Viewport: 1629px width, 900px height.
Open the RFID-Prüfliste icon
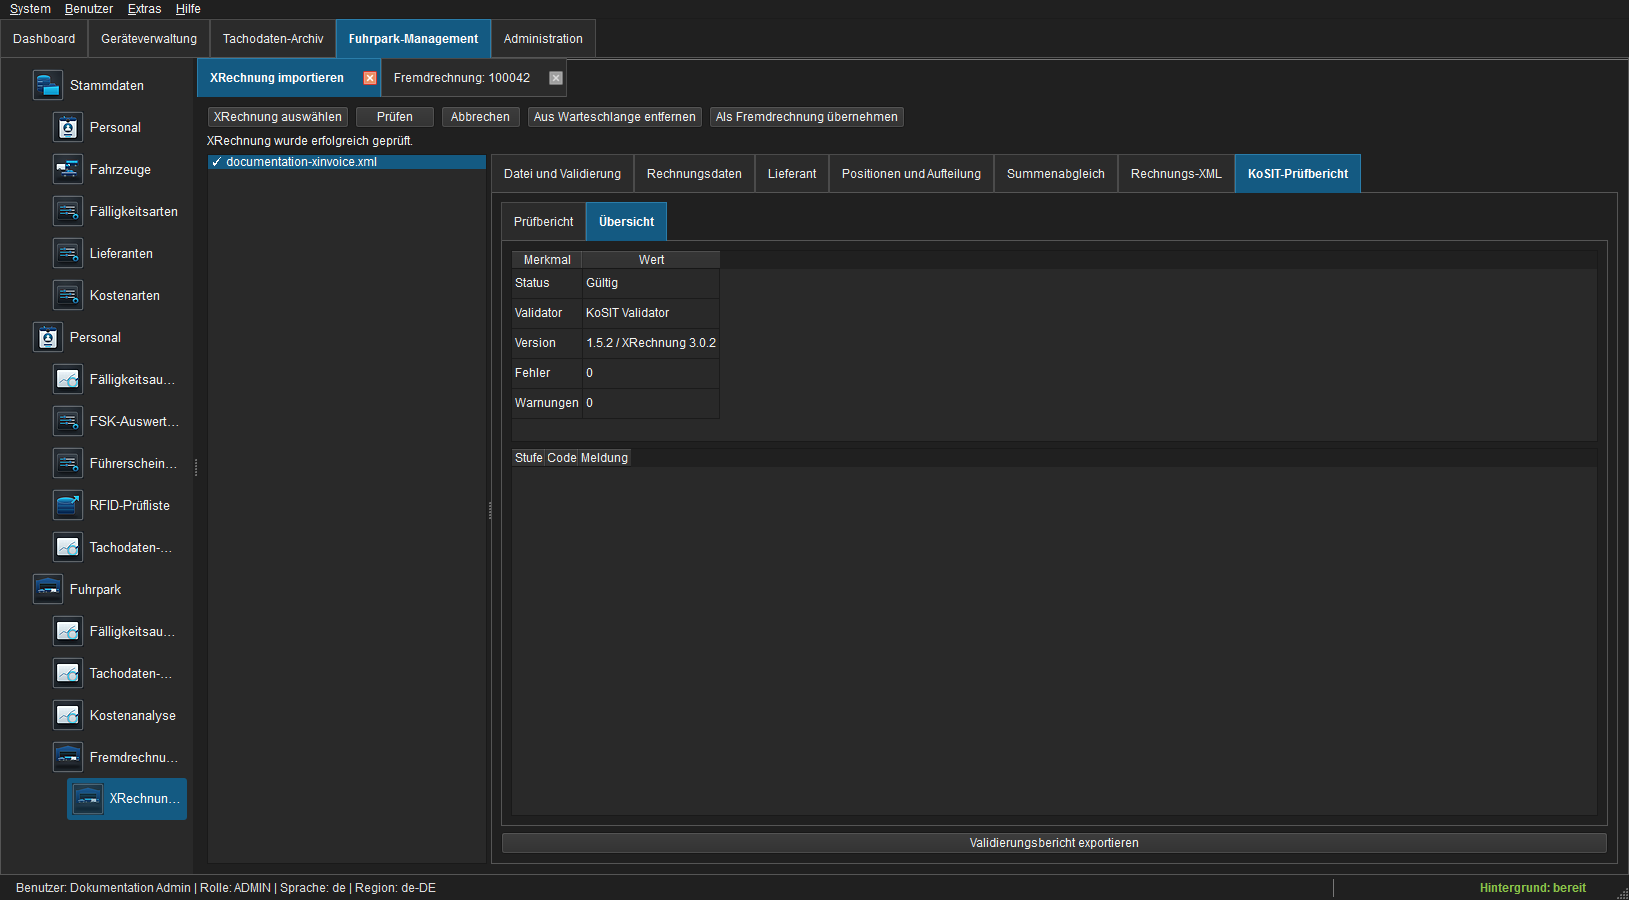tap(68, 505)
